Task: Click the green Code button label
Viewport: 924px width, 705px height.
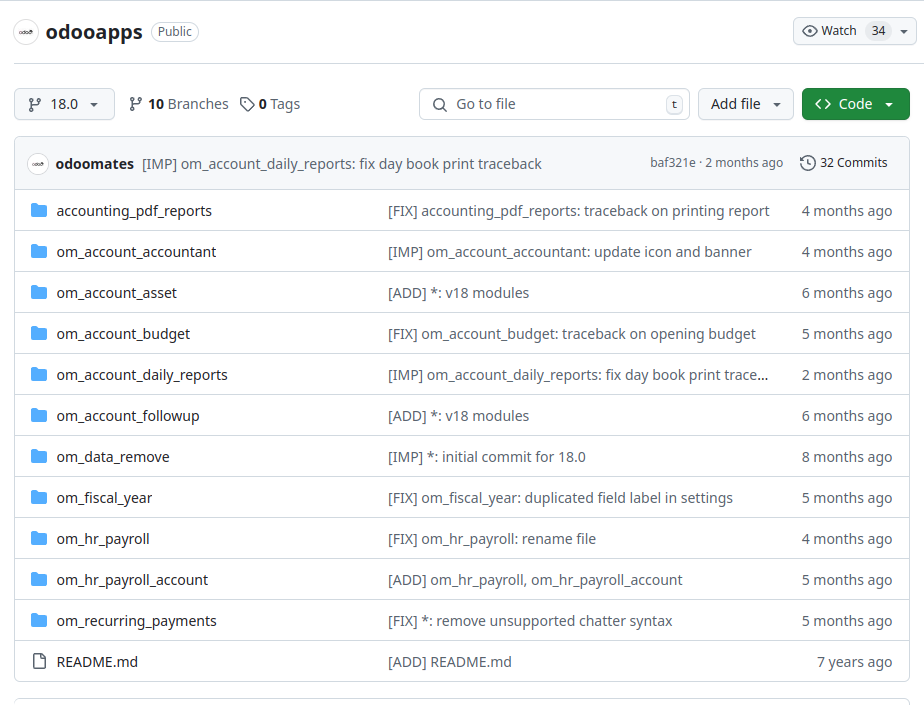Action: coord(855,104)
